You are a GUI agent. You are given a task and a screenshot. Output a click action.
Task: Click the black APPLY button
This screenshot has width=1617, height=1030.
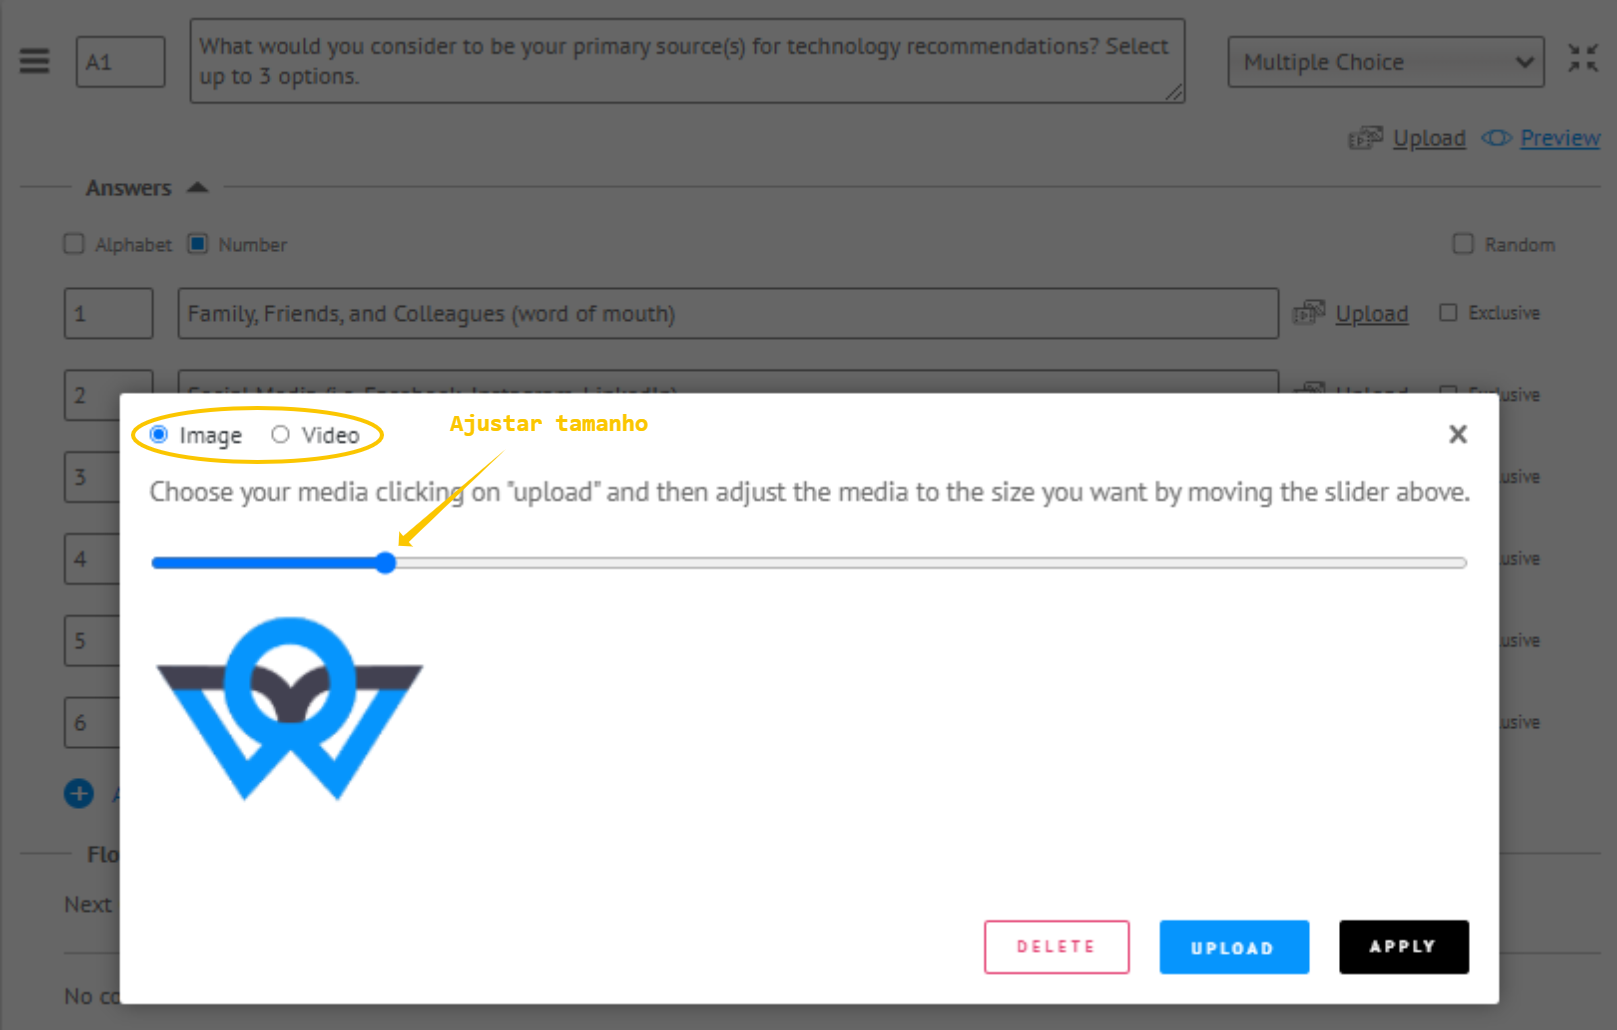[x=1404, y=947]
